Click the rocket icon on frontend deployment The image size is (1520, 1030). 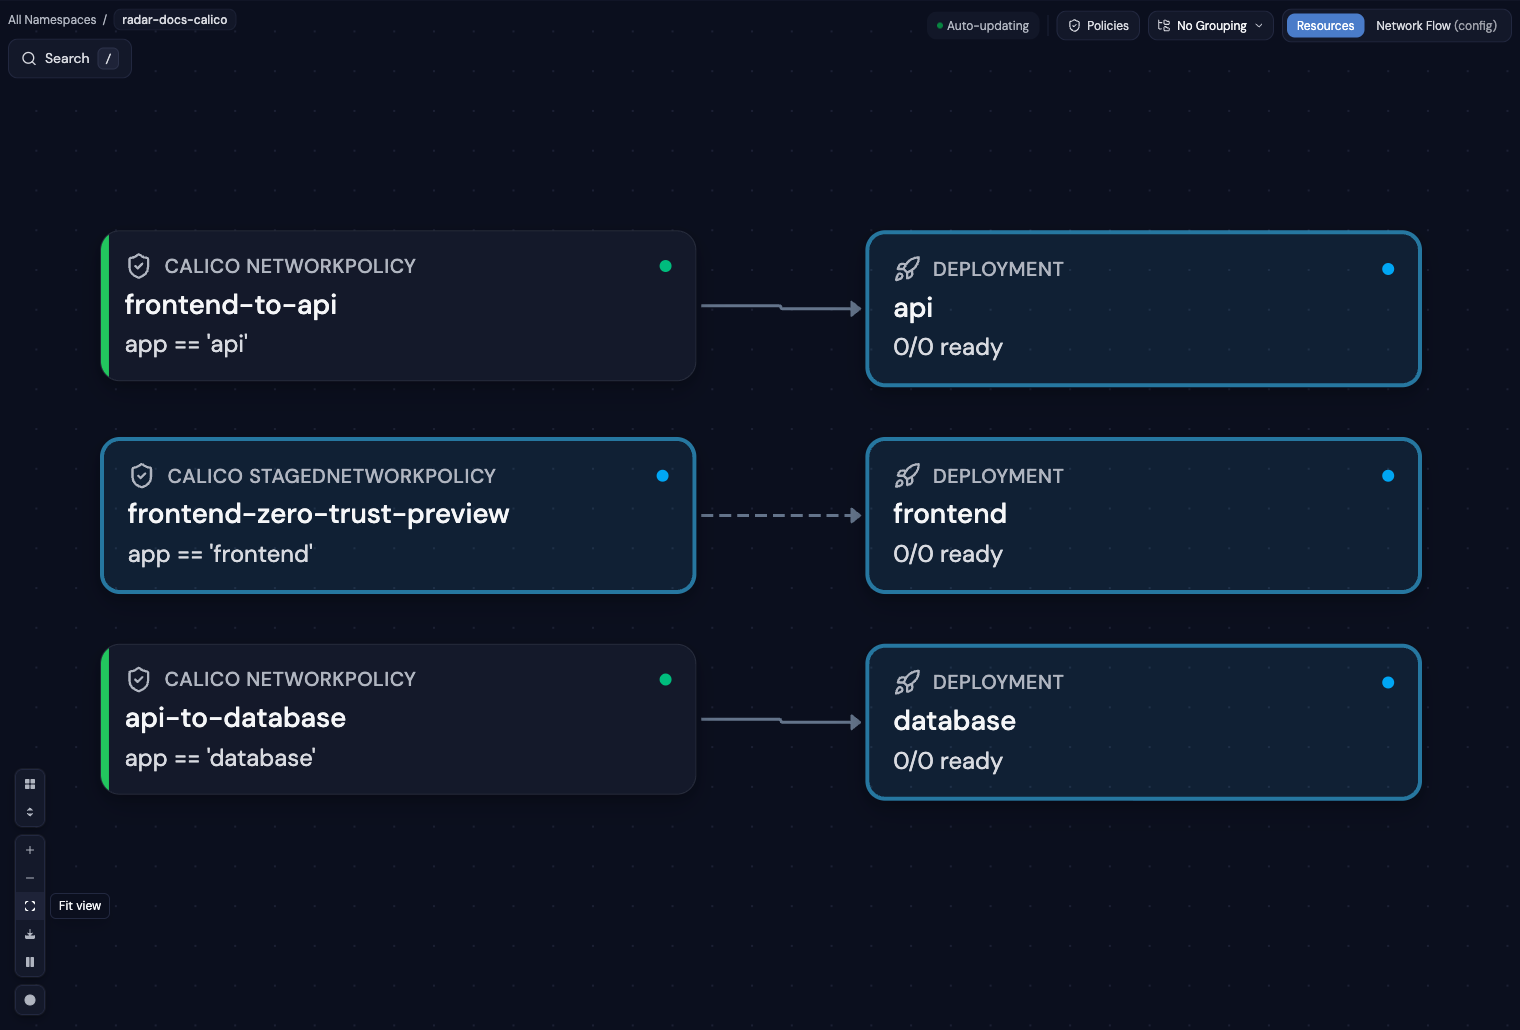907,476
